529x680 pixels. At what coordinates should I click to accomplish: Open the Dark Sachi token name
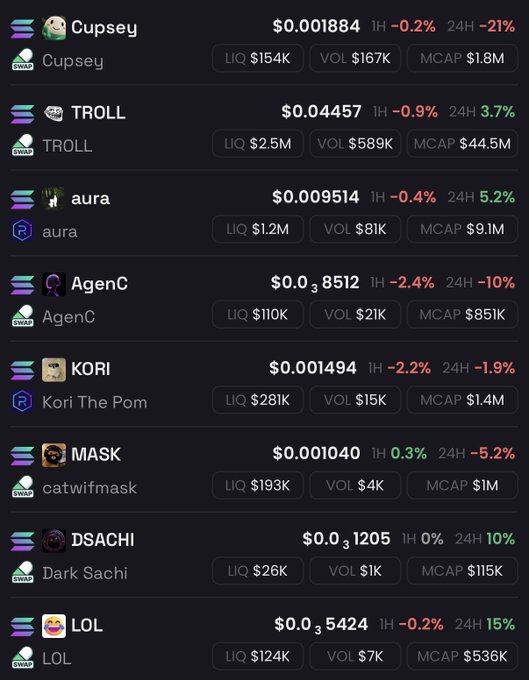coord(85,573)
